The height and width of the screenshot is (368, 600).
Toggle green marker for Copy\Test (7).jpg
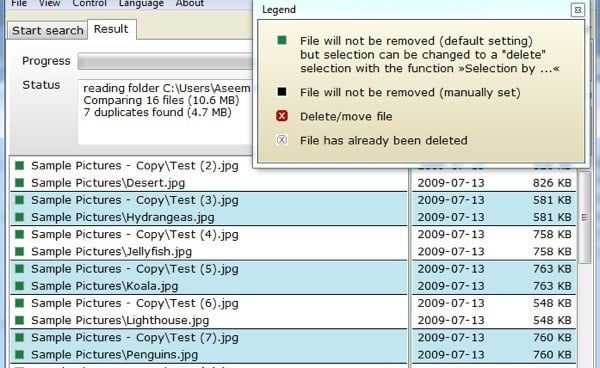pos(19,338)
